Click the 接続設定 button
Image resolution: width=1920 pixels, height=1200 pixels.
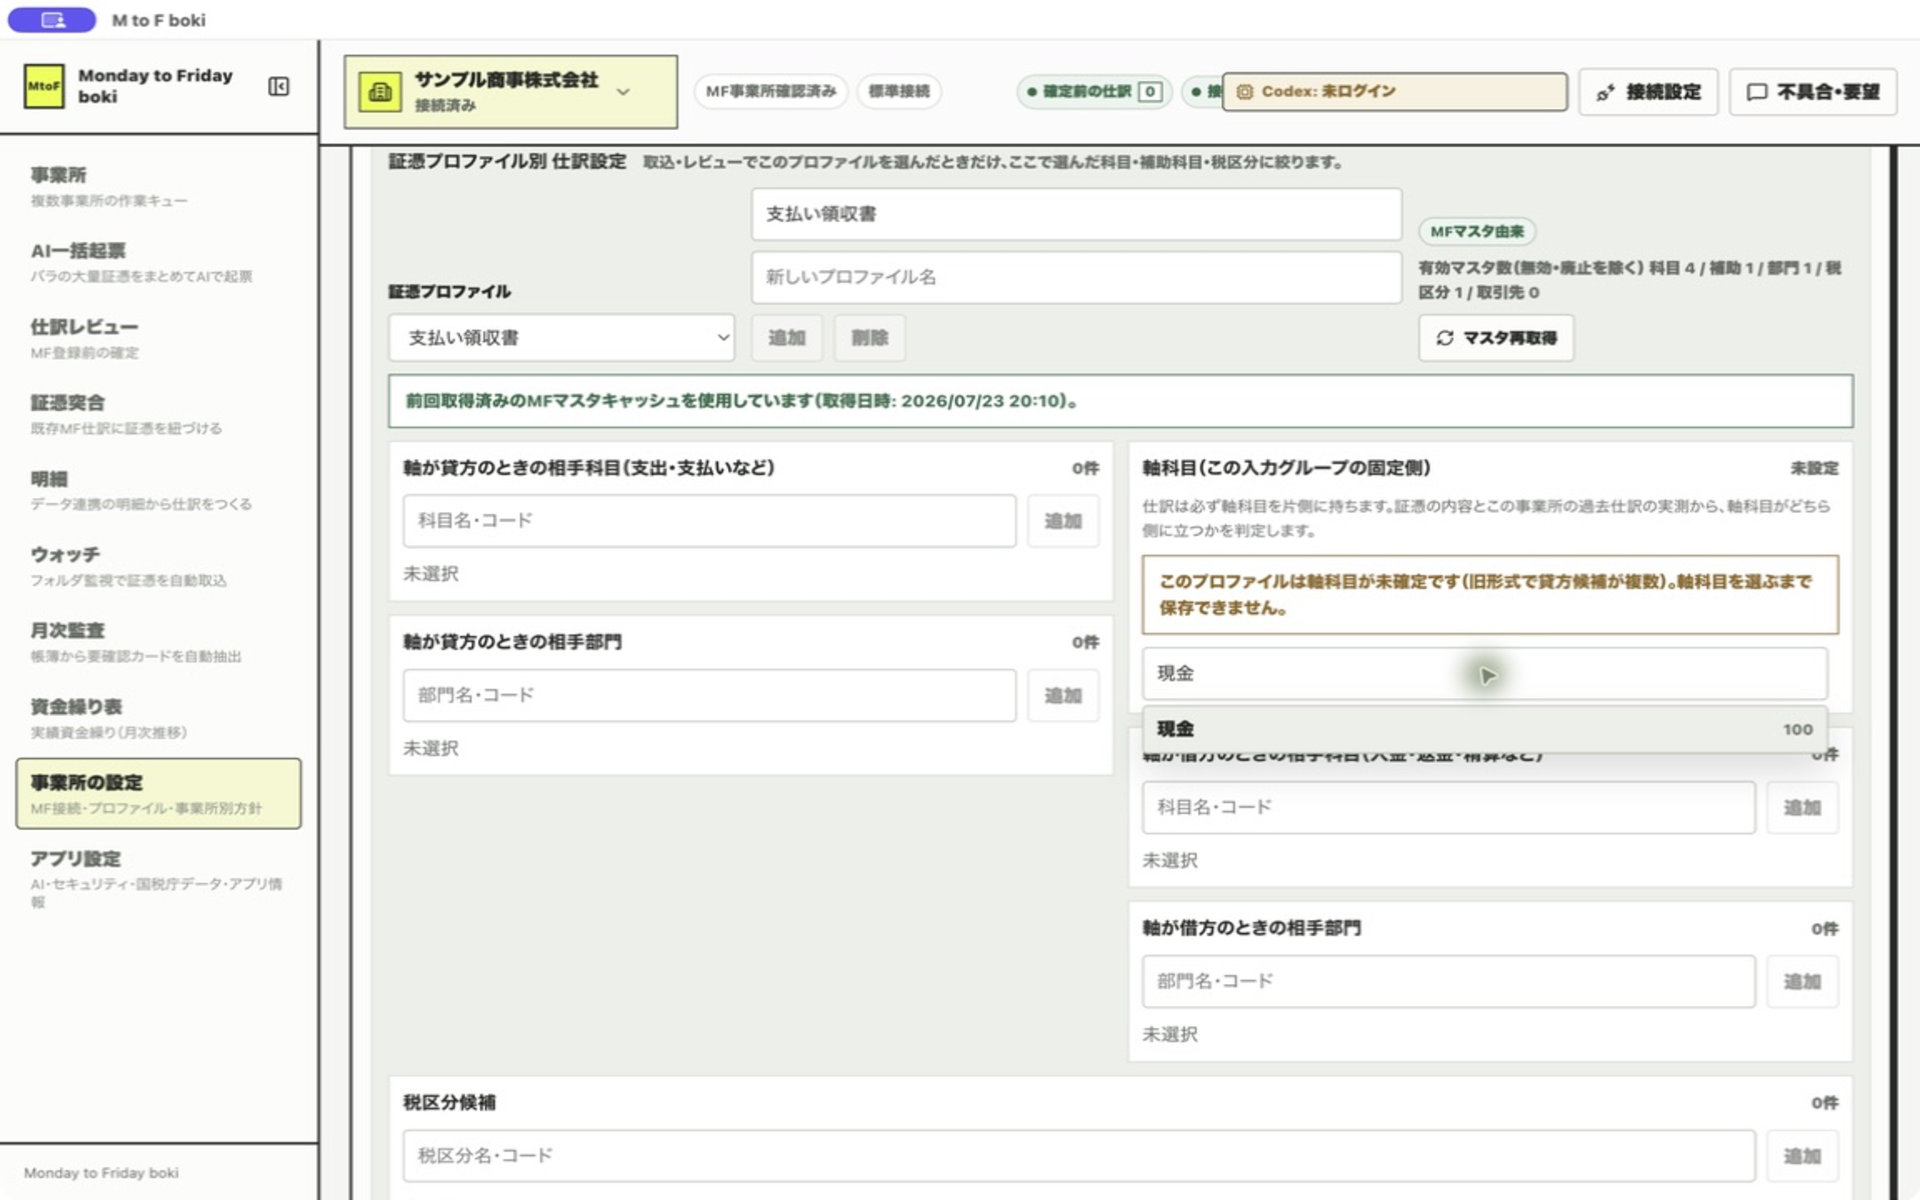[1648, 92]
